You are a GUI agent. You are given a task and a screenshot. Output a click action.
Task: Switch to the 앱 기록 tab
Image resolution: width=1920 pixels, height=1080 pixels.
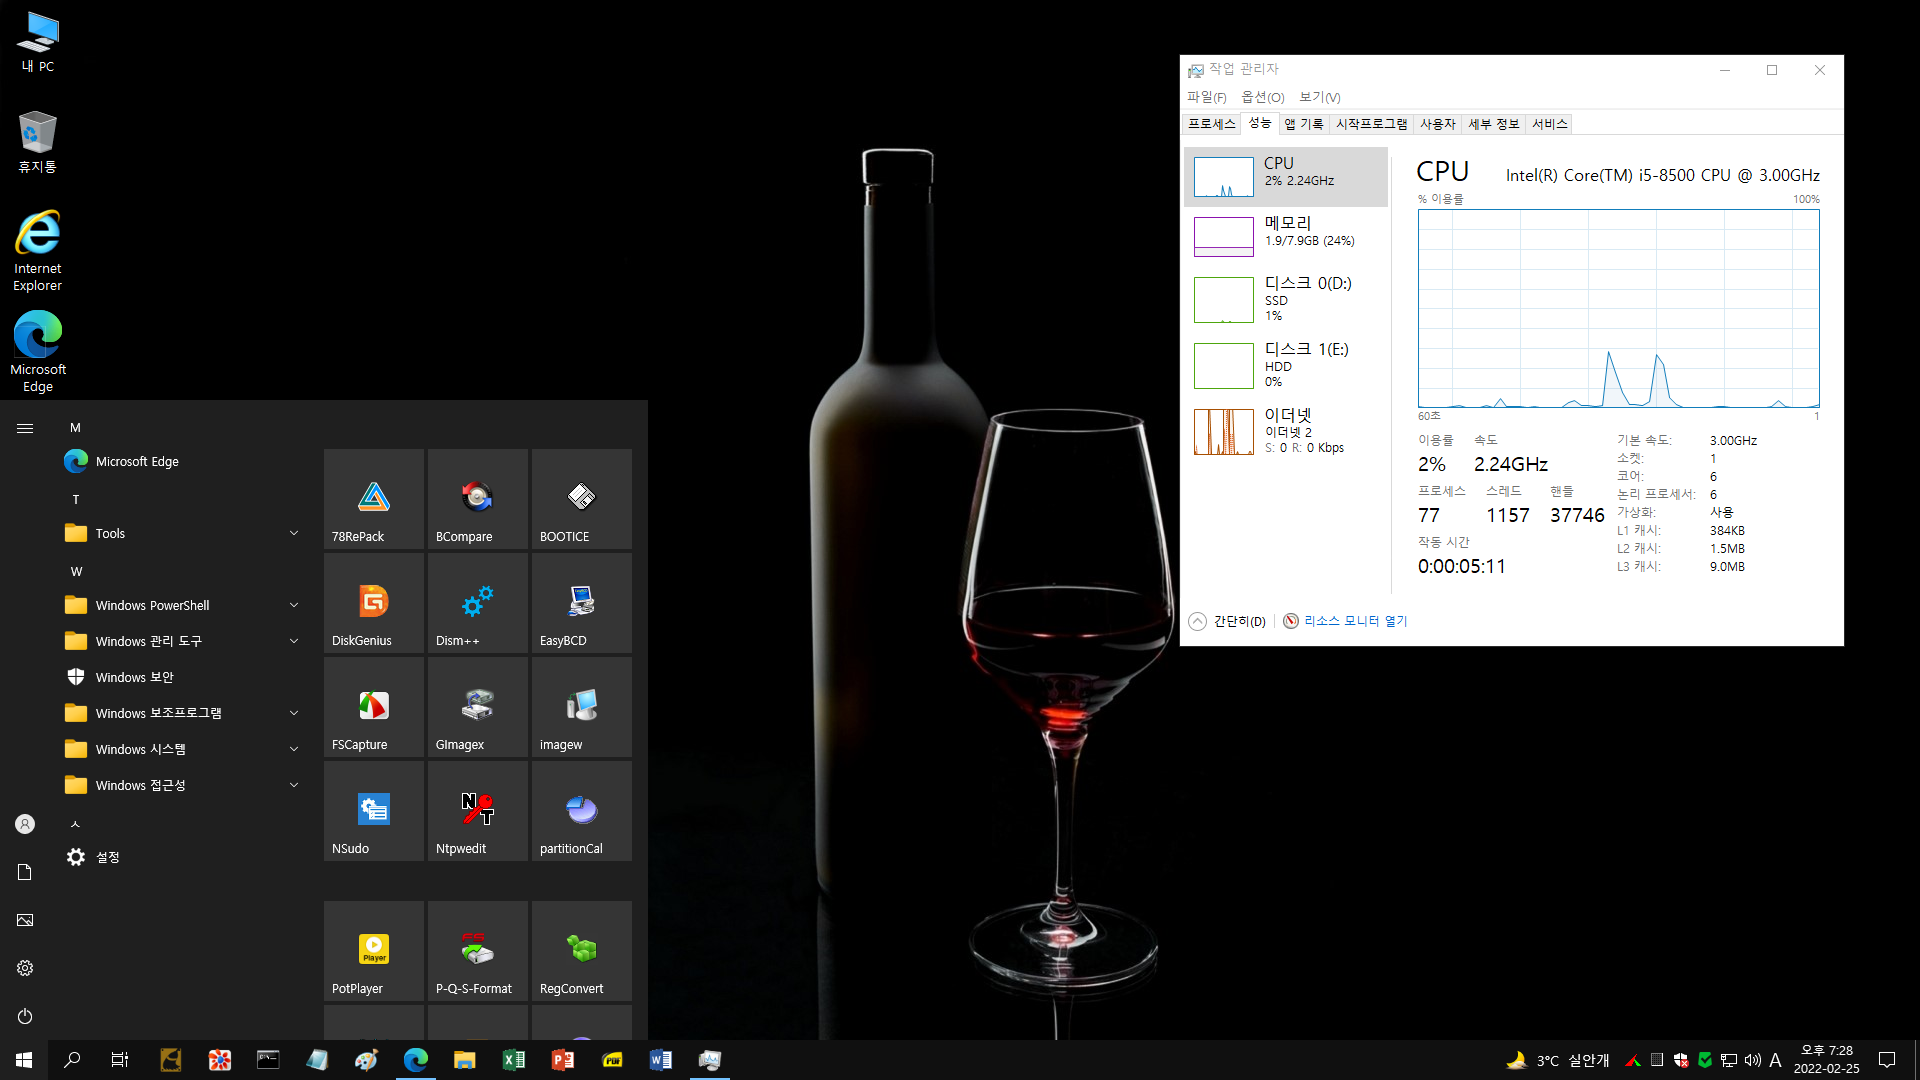pos(1303,124)
